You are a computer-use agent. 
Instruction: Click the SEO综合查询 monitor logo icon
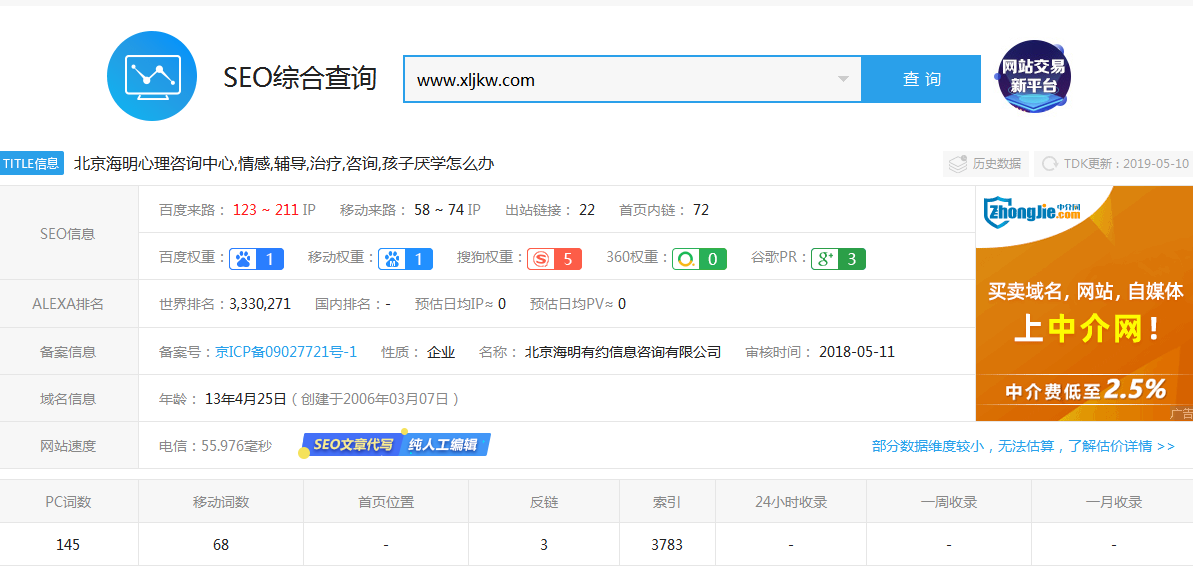point(153,76)
